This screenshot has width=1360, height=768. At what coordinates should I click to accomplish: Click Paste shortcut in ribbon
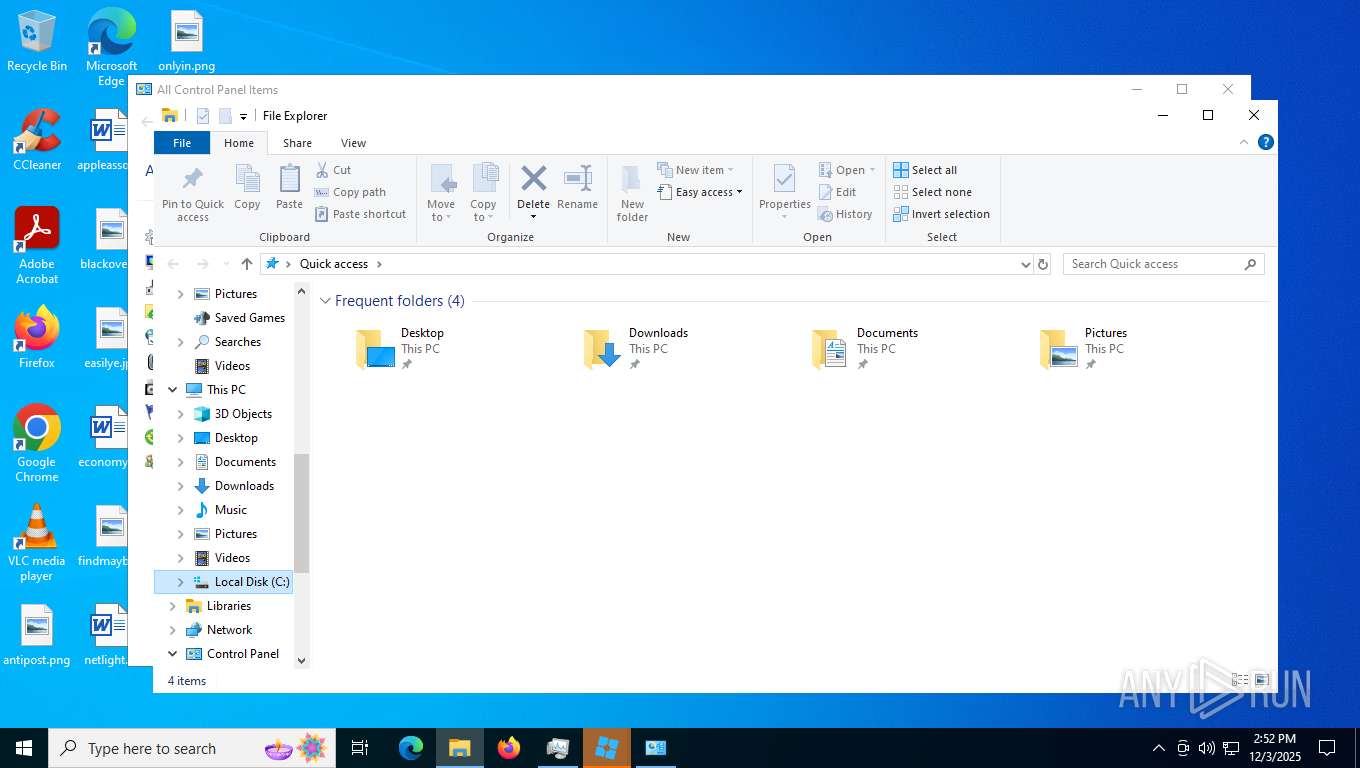click(x=361, y=214)
